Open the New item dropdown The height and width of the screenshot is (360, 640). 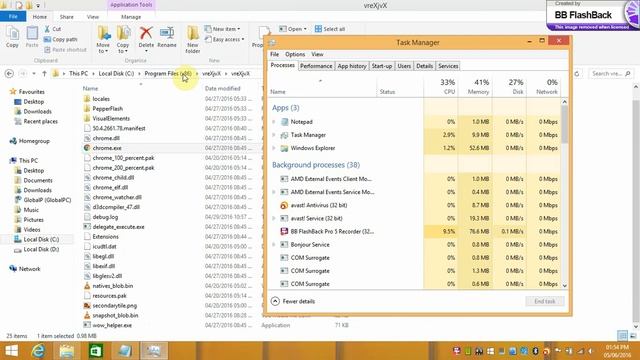tap(223, 29)
